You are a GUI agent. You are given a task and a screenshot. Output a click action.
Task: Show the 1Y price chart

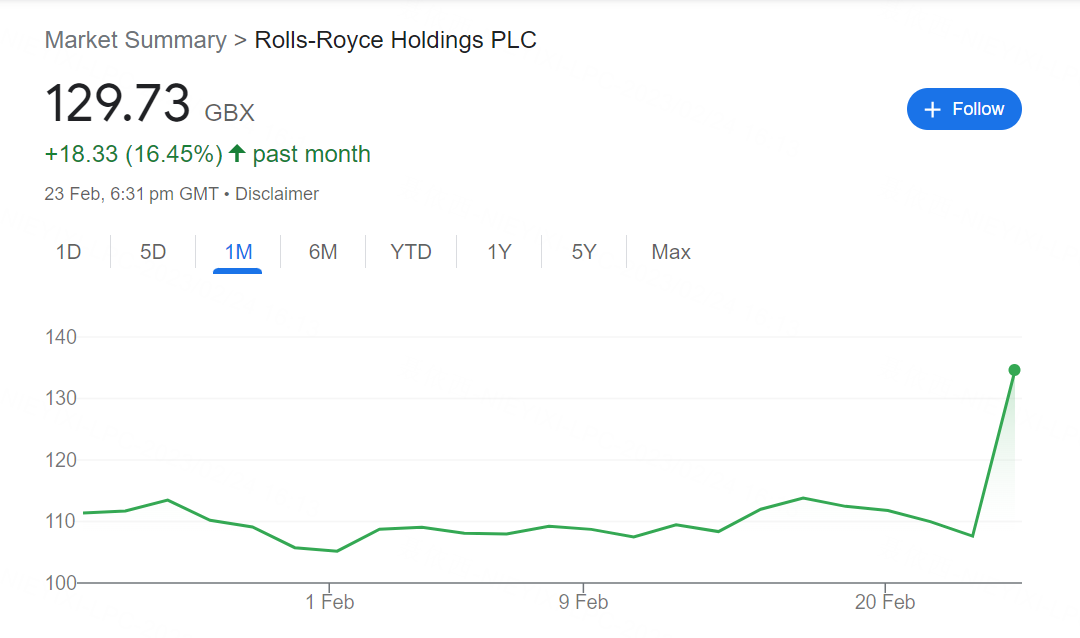coord(499,252)
